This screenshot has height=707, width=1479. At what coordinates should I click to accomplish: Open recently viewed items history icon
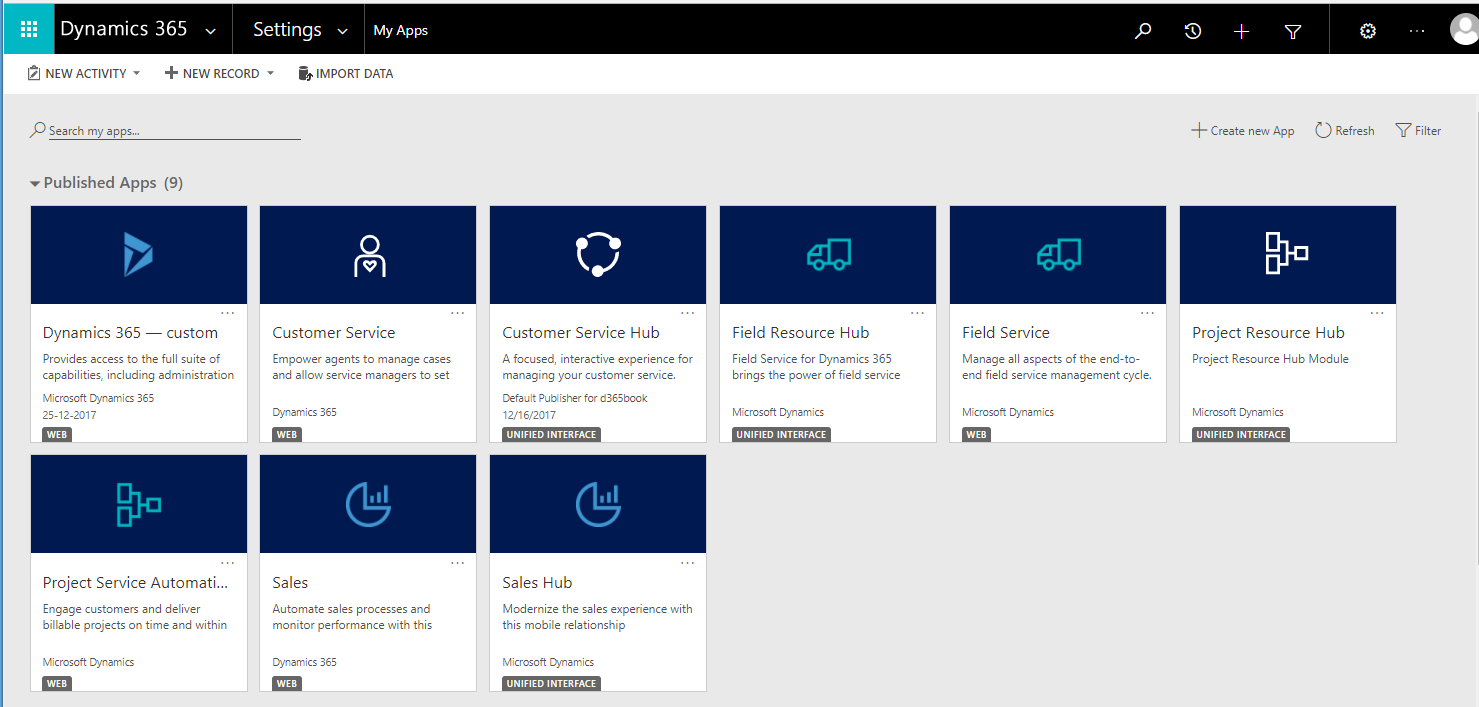click(1192, 31)
